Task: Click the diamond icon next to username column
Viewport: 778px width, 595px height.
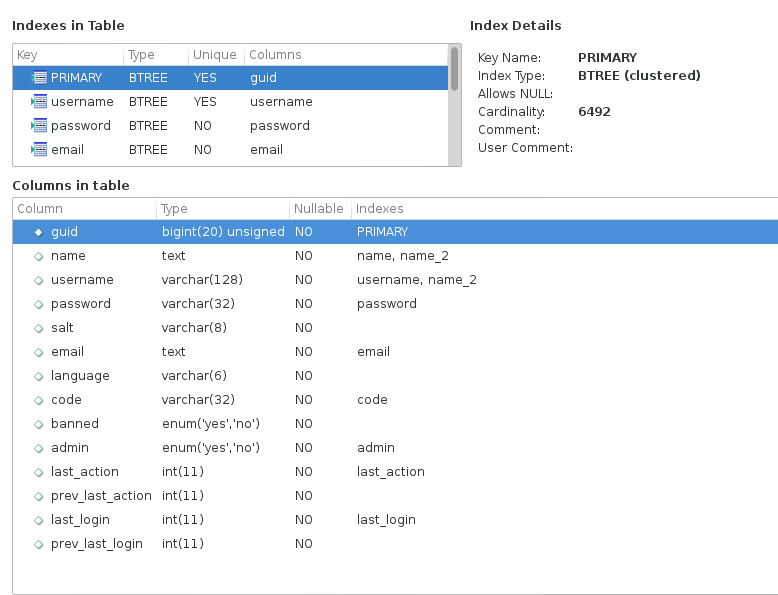Action: click(39, 280)
